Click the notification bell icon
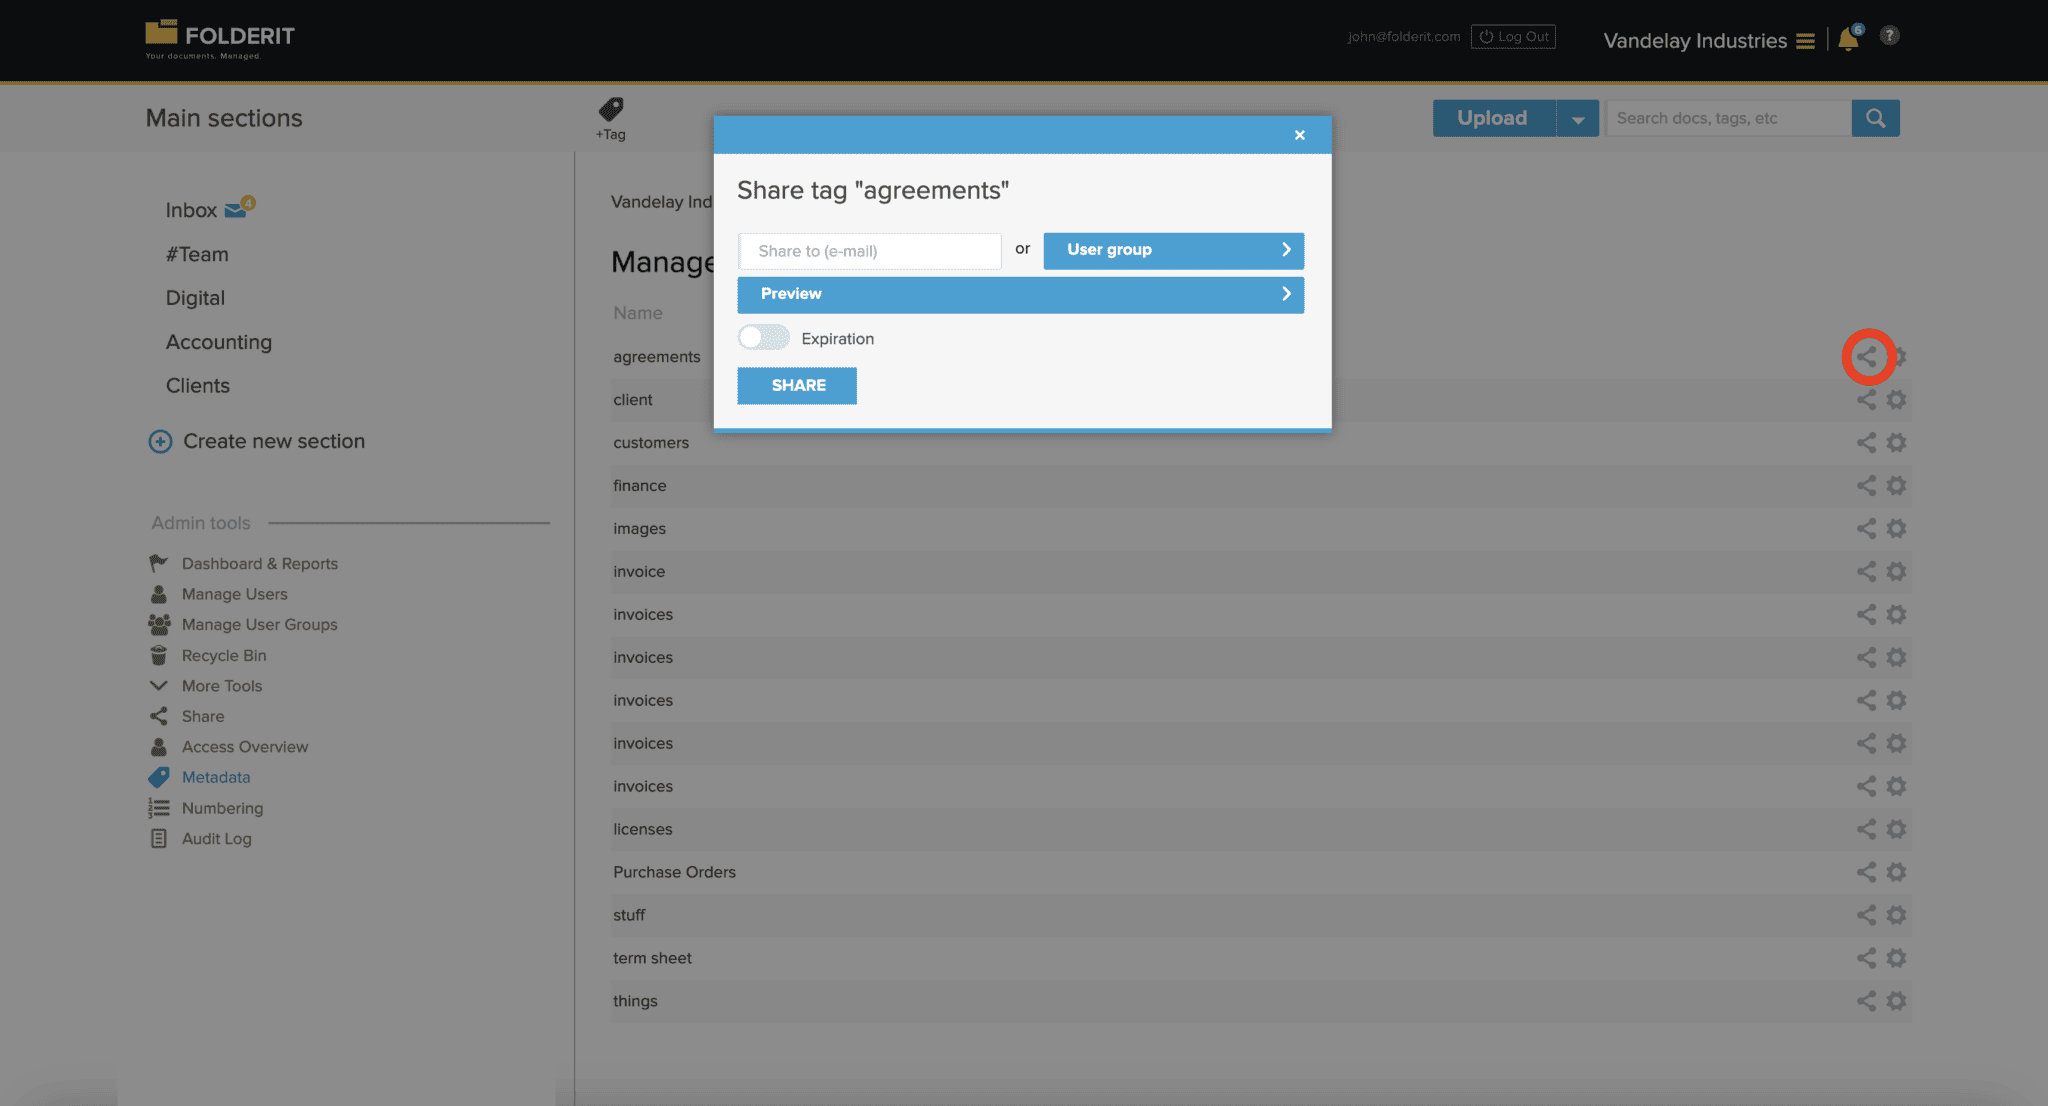Viewport: 2048px width, 1106px height. [x=1848, y=38]
